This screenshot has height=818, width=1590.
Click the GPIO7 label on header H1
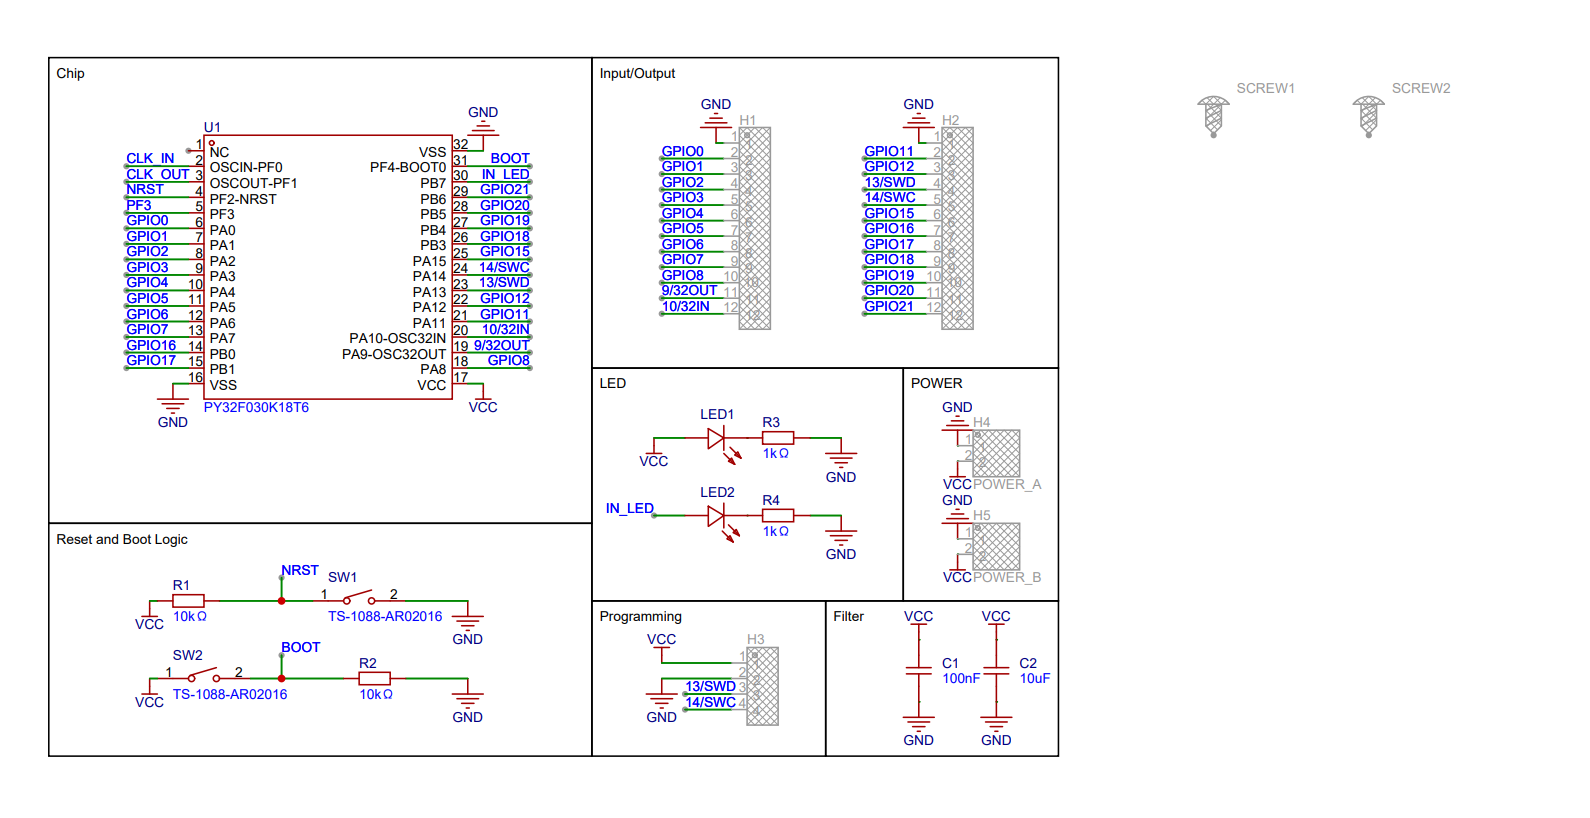682,259
